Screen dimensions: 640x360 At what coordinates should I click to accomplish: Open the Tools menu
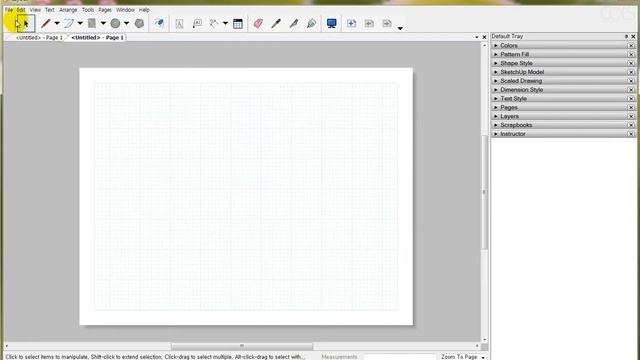[x=88, y=10]
